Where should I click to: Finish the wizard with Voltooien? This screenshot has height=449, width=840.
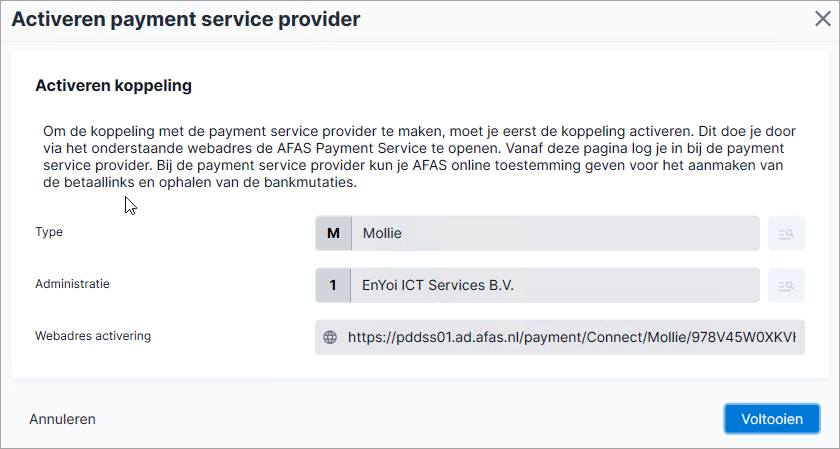[x=772, y=419]
